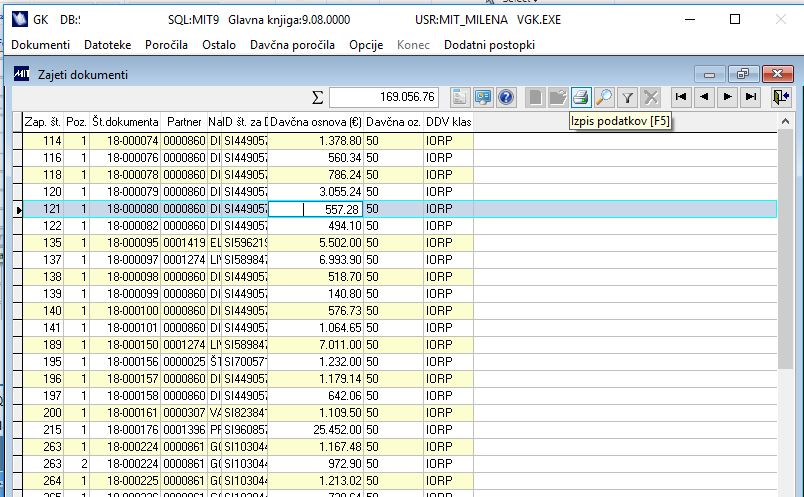This screenshot has height=497, width=804.
Task: Select the row with document 18-000095
Action: tap(125, 242)
